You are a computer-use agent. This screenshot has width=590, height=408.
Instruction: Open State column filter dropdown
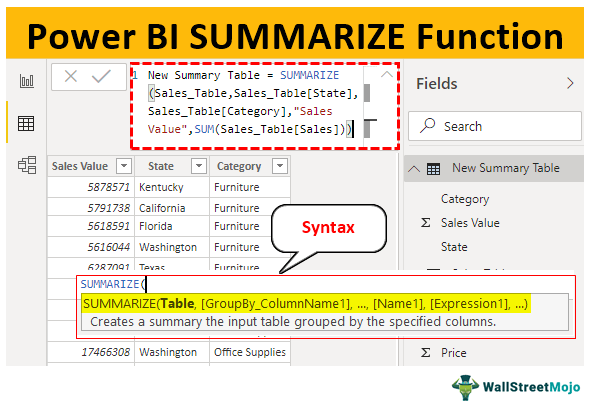[x=199, y=166]
